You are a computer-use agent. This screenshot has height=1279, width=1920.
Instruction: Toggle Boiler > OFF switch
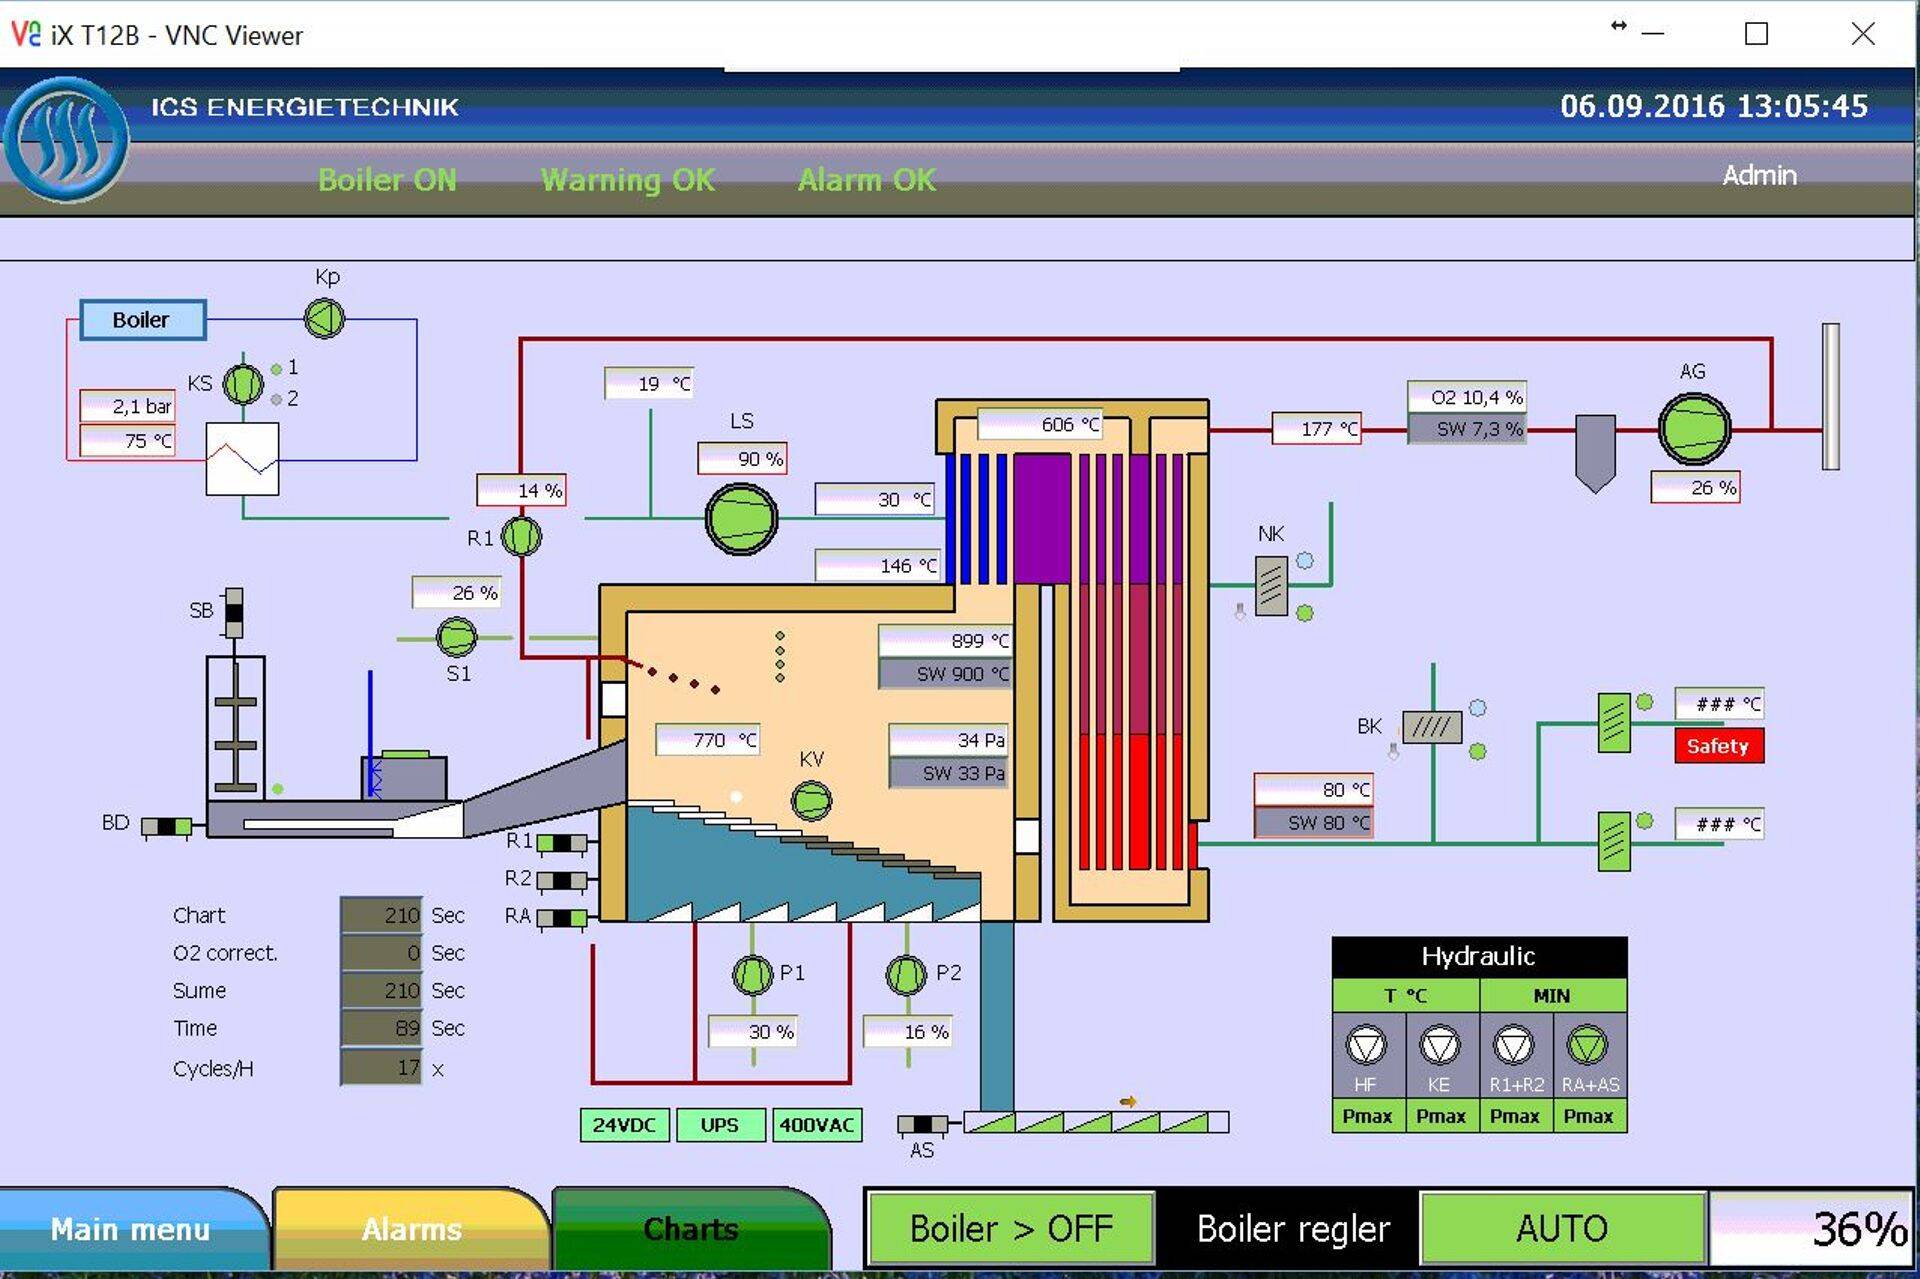[1011, 1228]
